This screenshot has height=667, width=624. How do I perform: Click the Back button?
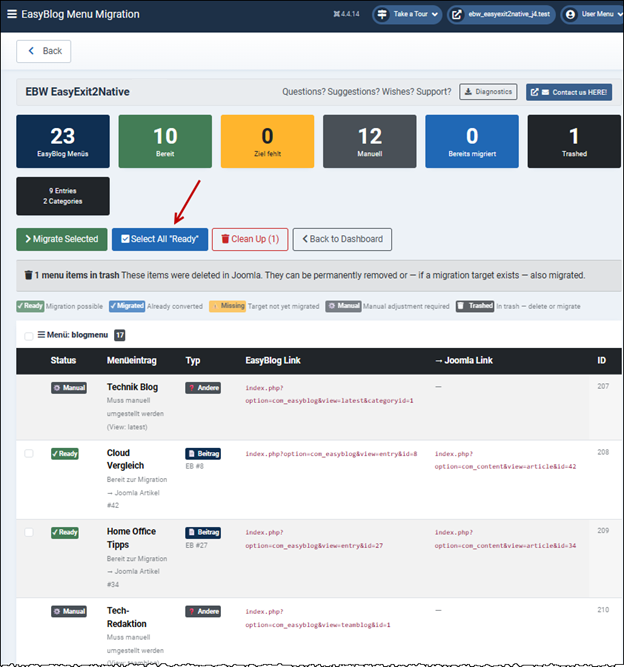44,51
